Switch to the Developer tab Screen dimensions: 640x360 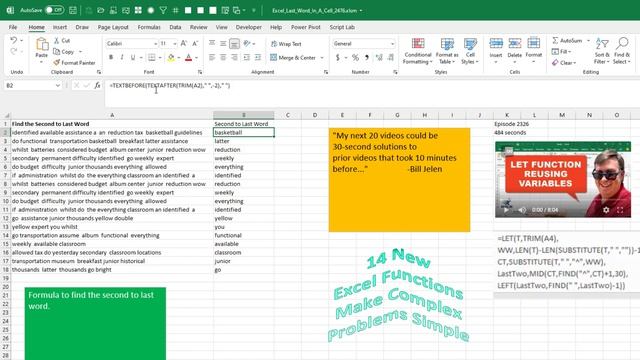click(x=249, y=27)
